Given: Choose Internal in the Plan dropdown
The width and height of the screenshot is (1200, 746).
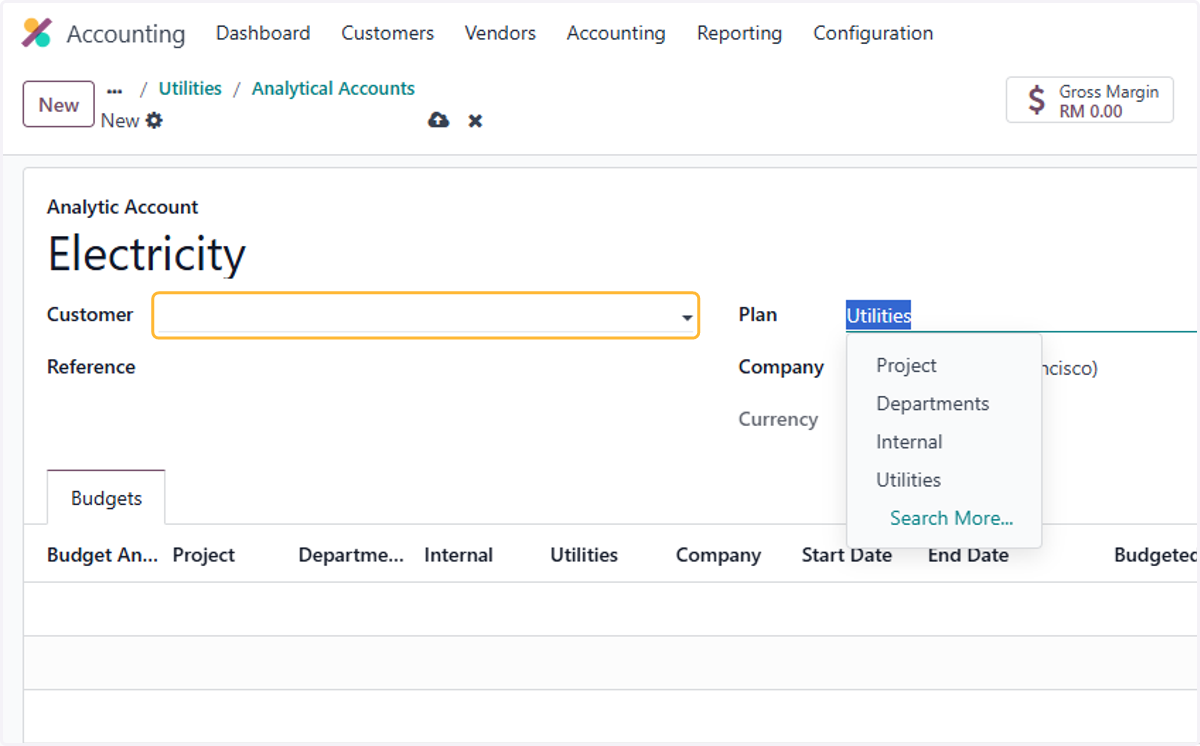Looking at the screenshot, I should 909,442.
